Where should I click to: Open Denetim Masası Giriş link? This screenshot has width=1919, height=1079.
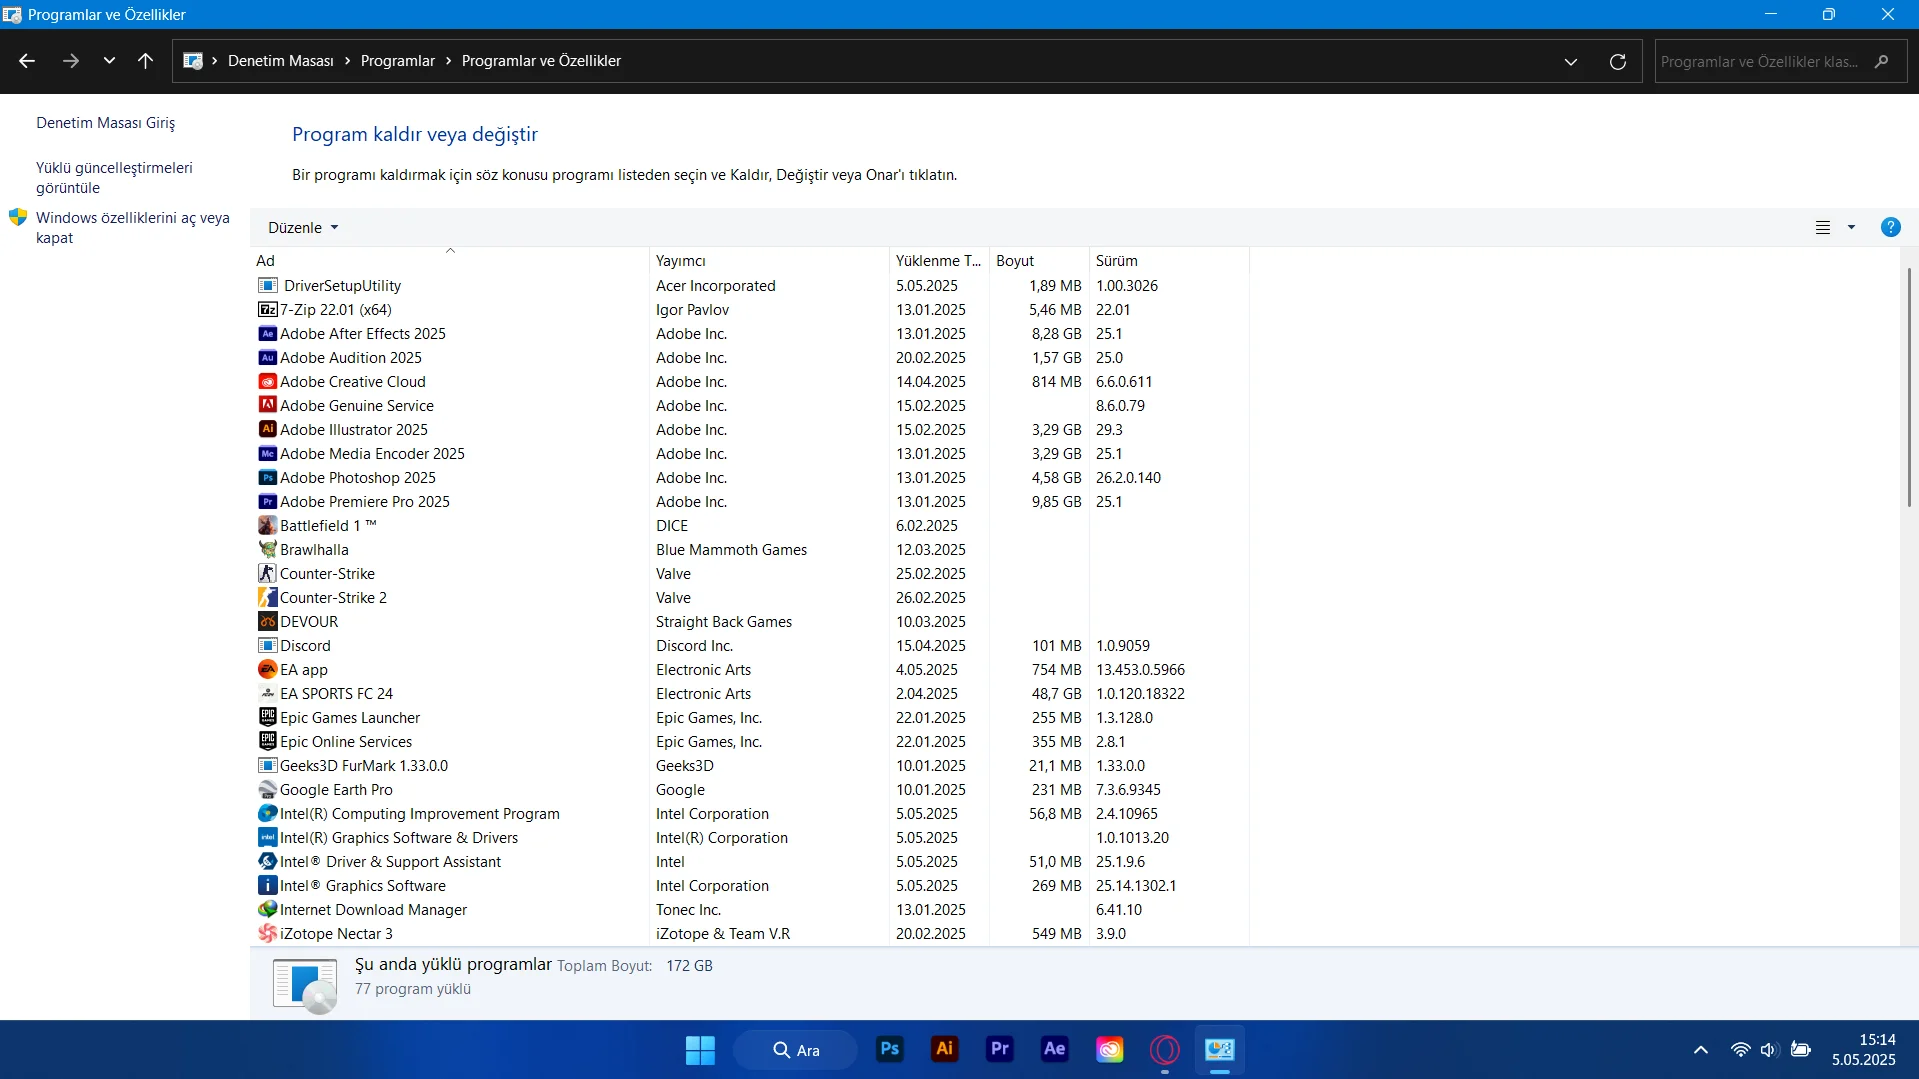click(x=105, y=123)
